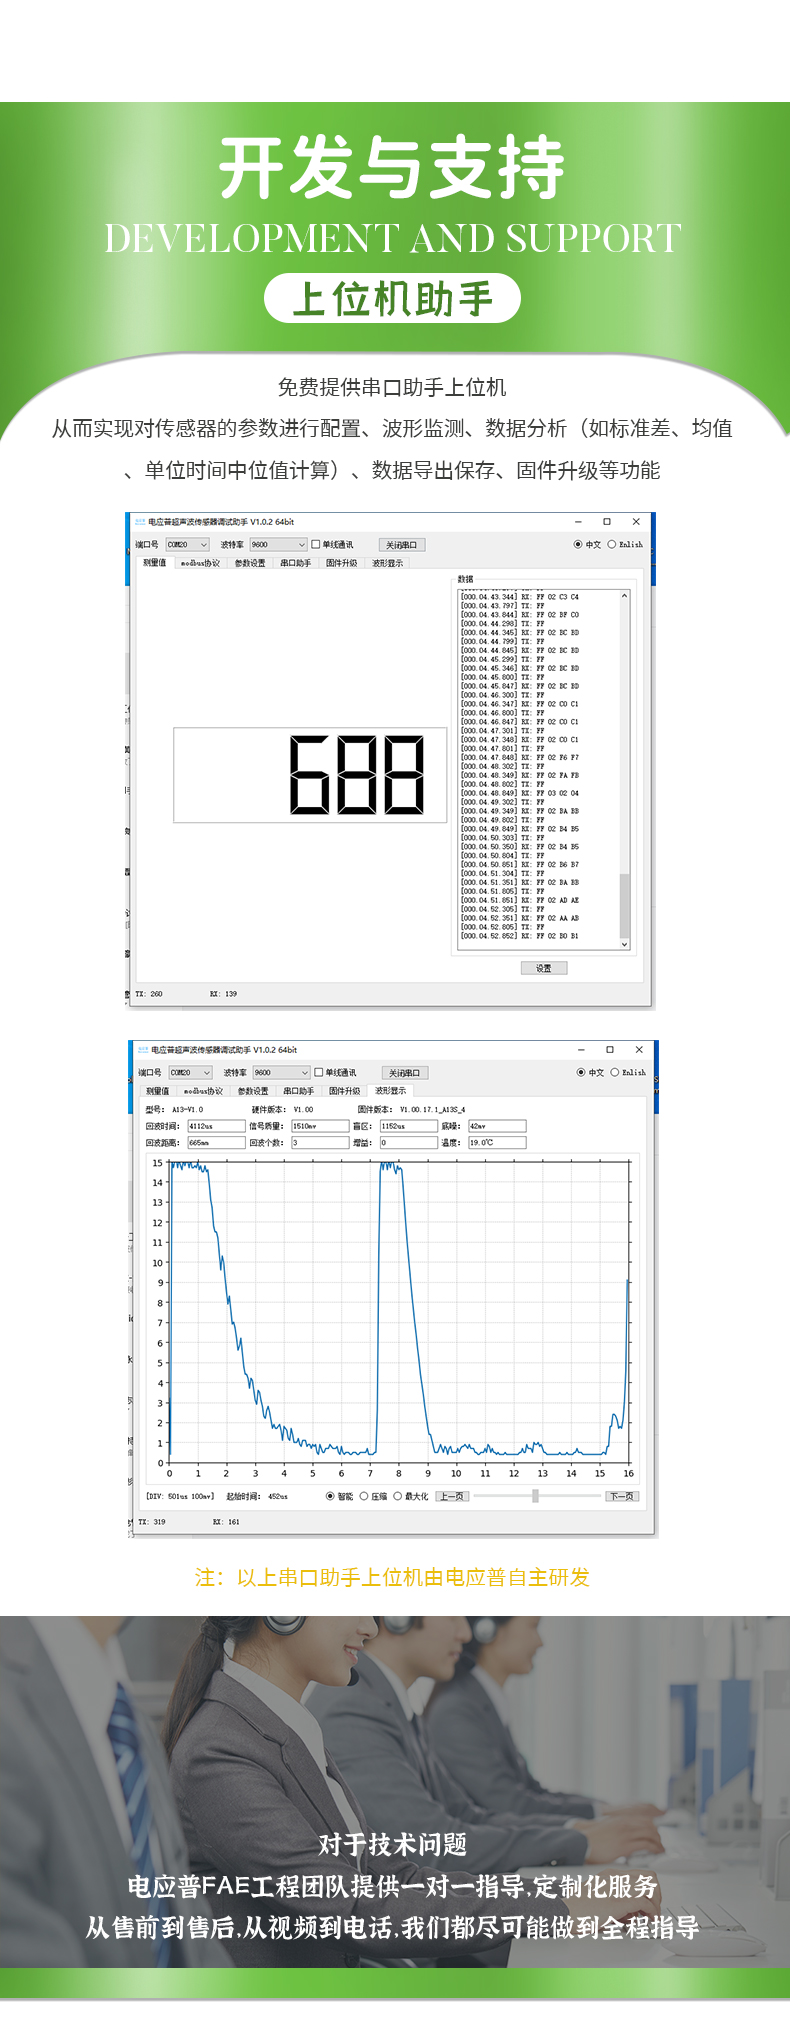Maximize the waveform window
This screenshot has width=790, height=2040.
tap(610, 1049)
